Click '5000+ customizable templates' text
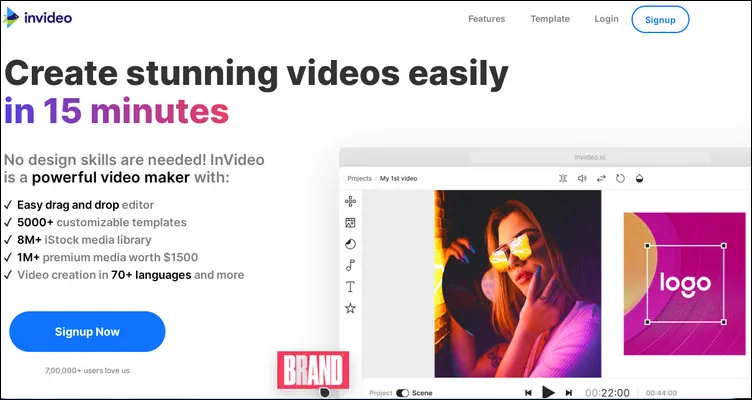This screenshot has height=400, width=752. (x=102, y=222)
